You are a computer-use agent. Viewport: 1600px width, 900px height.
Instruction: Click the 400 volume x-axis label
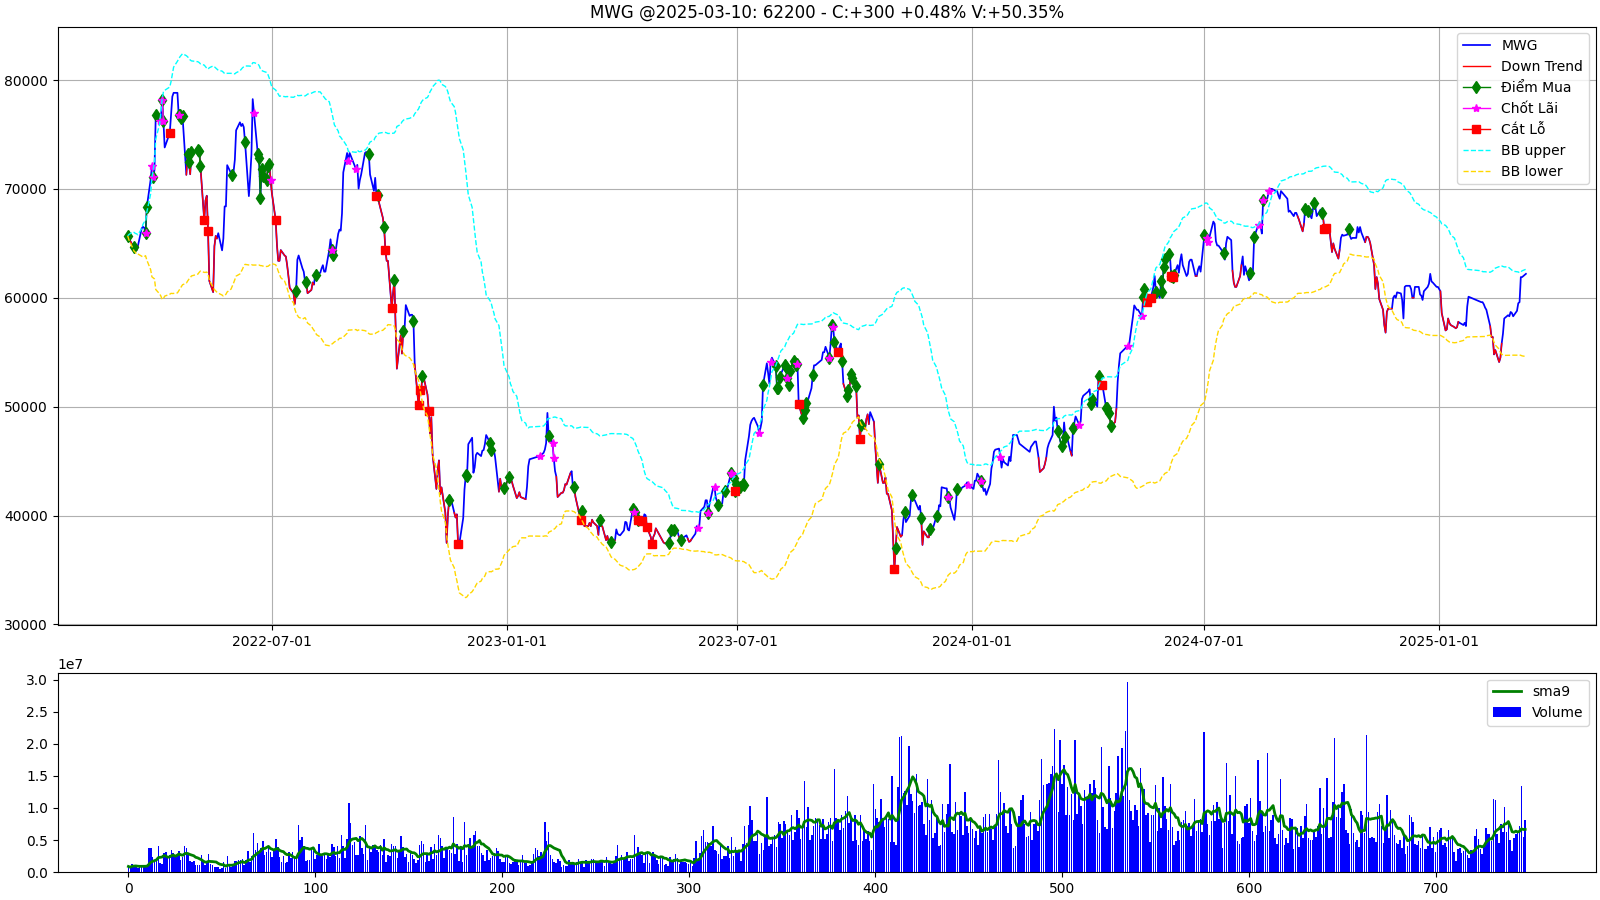coord(875,888)
